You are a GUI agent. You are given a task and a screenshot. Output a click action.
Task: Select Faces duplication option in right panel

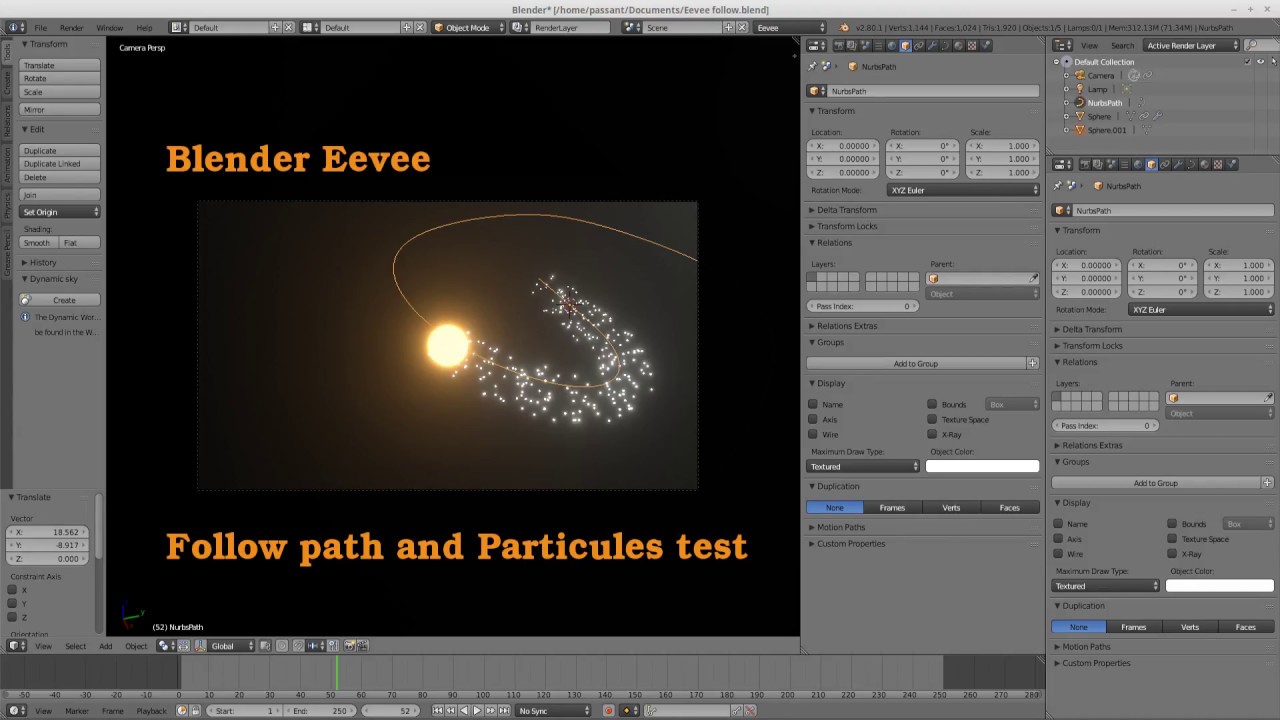point(1246,627)
